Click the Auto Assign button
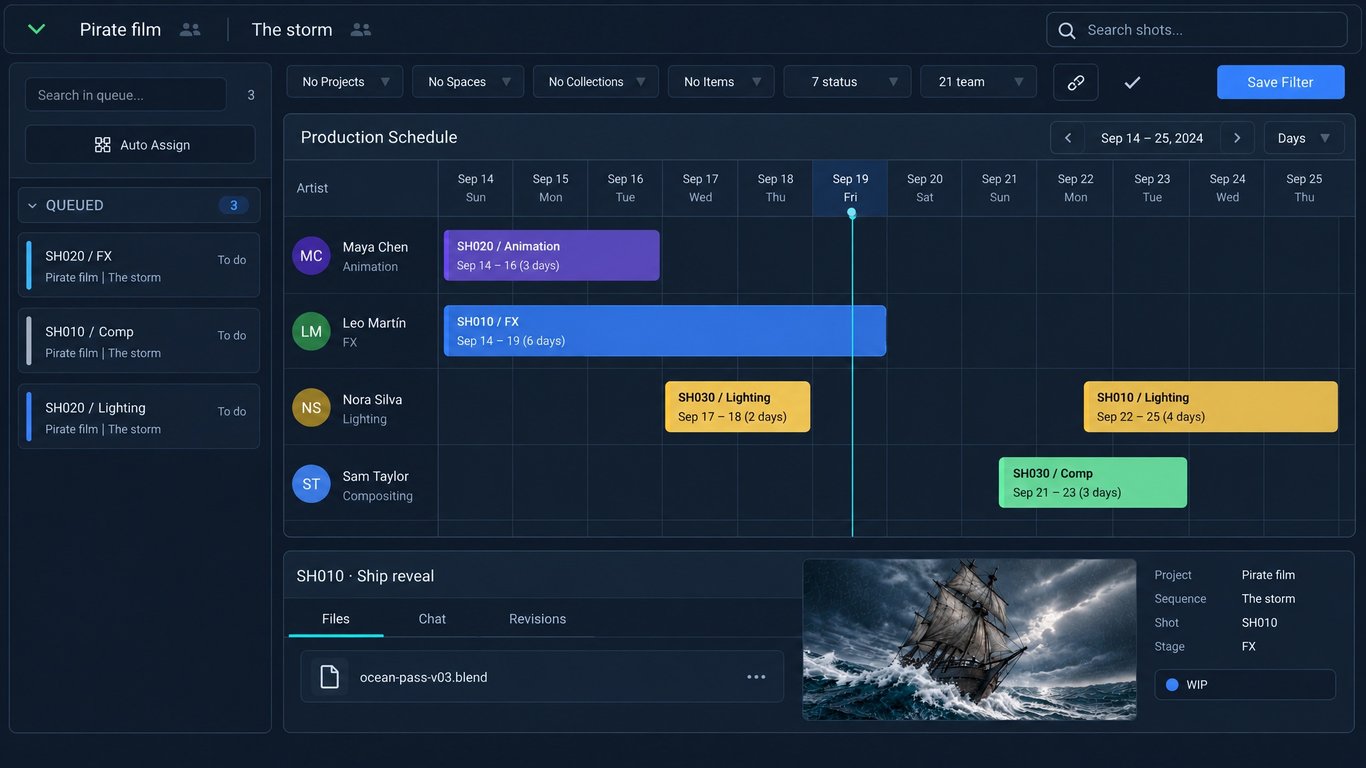Image resolution: width=1366 pixels, height=768 pixels. coord(140,145)
